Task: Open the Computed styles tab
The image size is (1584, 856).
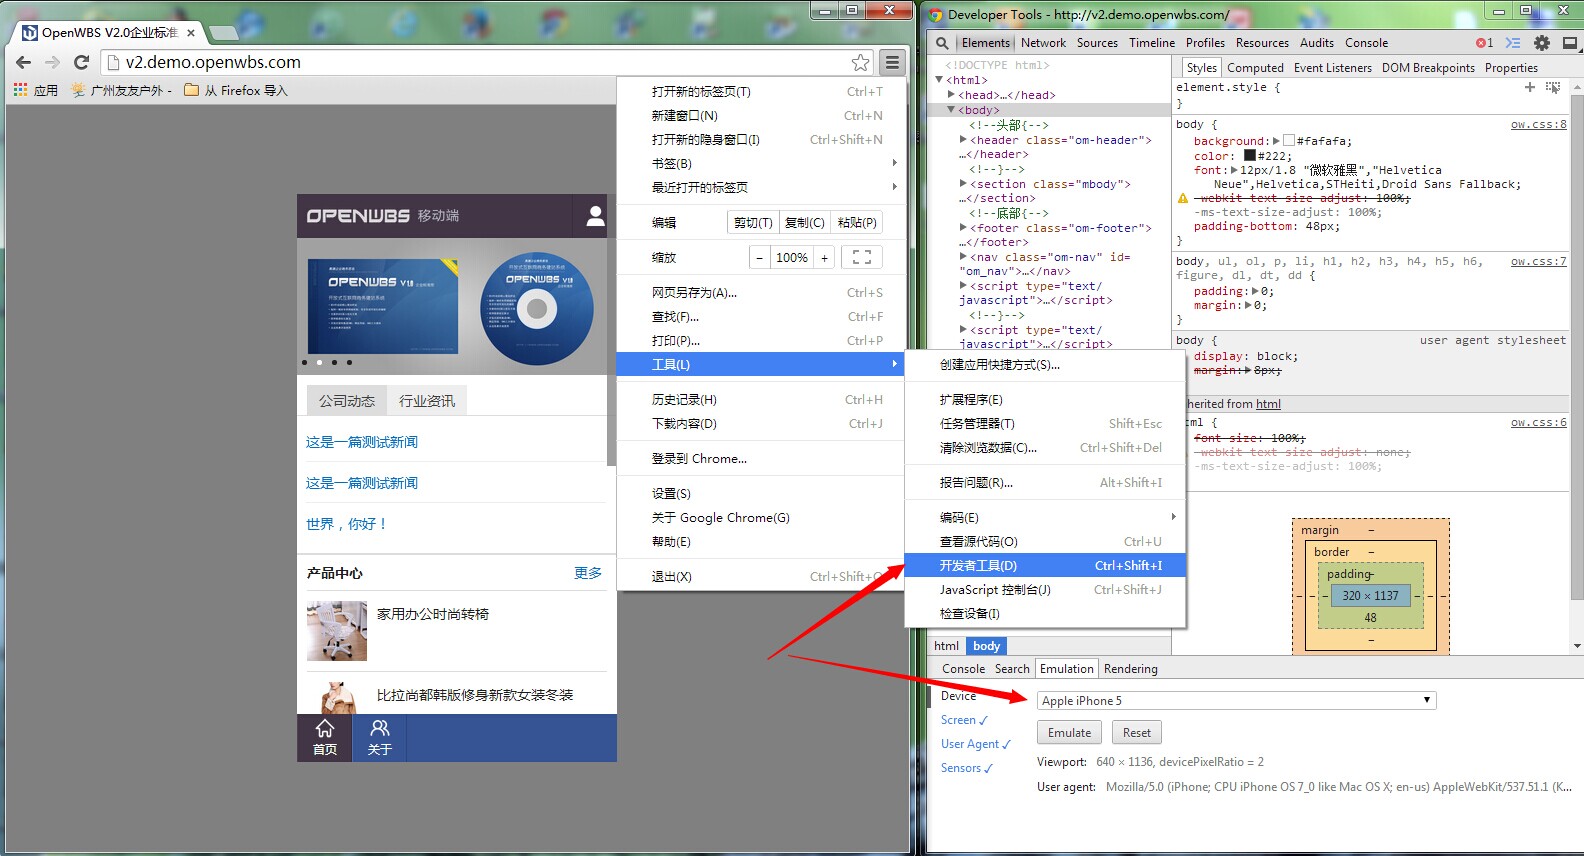Action: pyautogui.click(x=1254, y=68)
